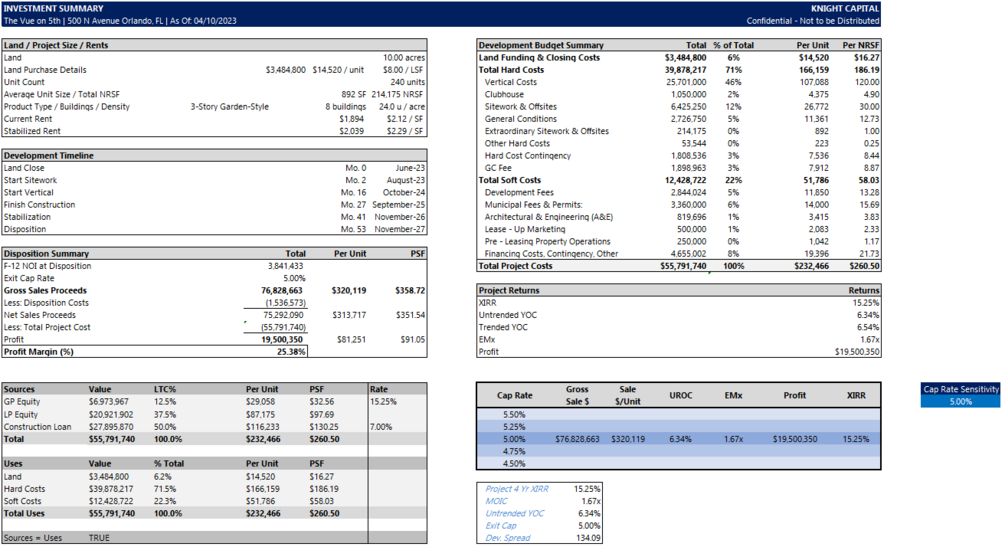The height and width of the screenshot is (547, 1005).
Task: Click the 3-Story Garden-Style product type
Action: [229, 106]
